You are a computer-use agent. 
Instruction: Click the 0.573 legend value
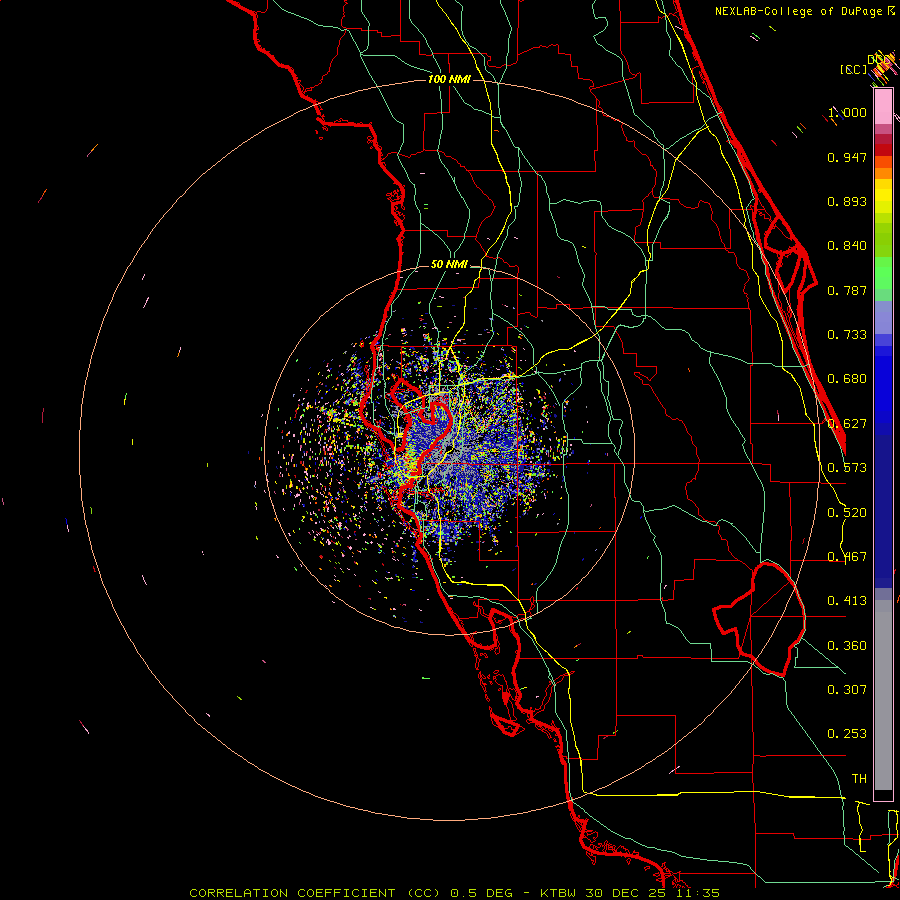point(847,468)
